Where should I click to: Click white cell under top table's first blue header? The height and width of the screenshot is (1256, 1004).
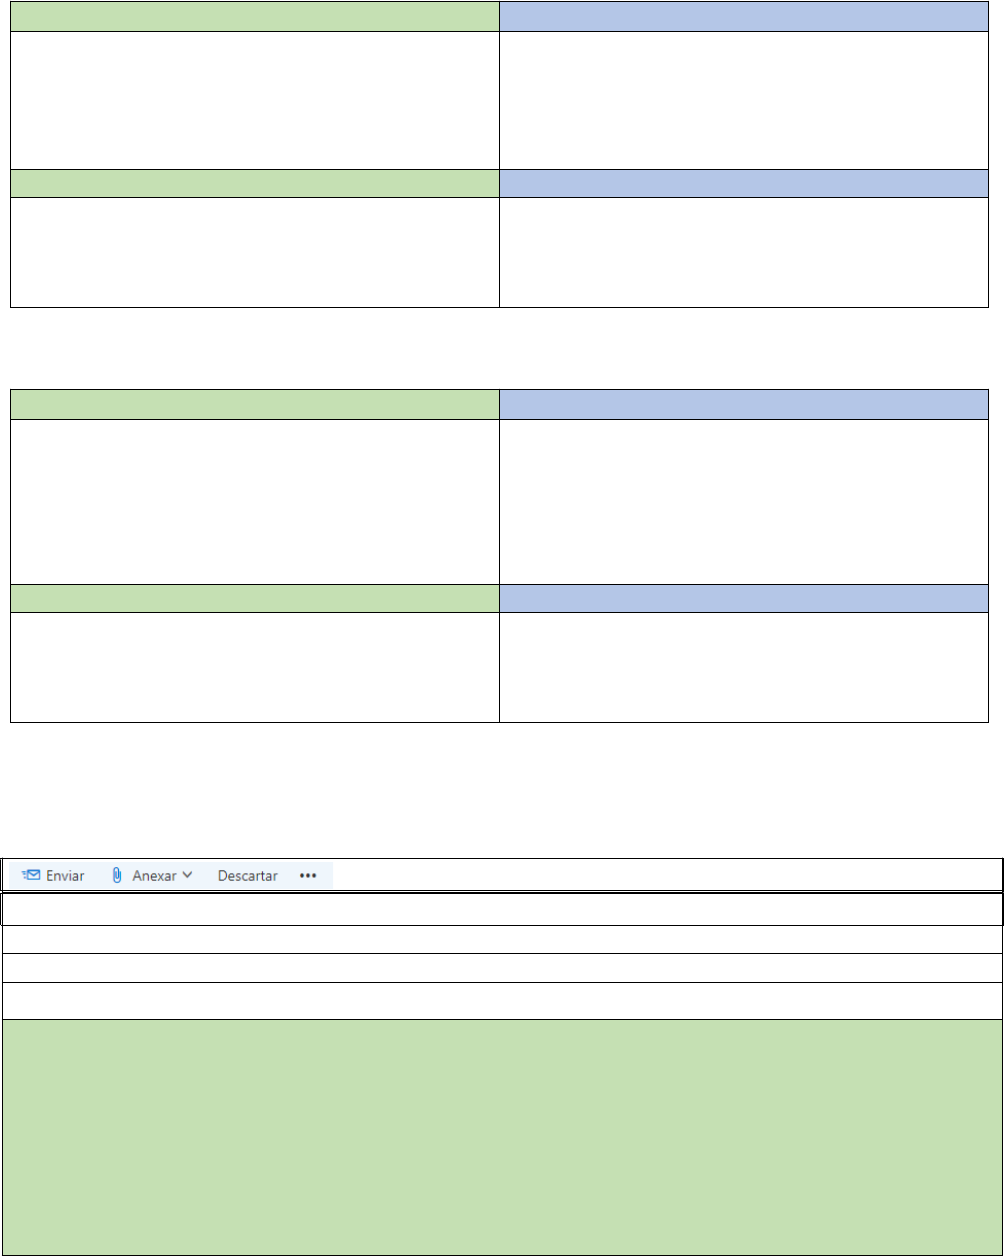743,99
